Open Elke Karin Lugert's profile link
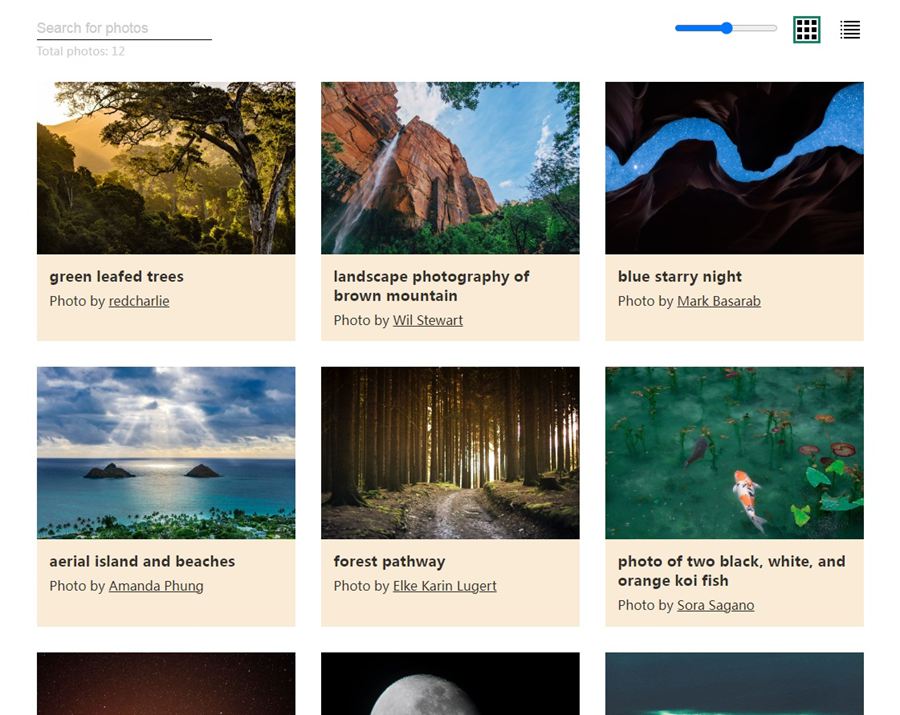Screen dimensions: 900x715 445,586
